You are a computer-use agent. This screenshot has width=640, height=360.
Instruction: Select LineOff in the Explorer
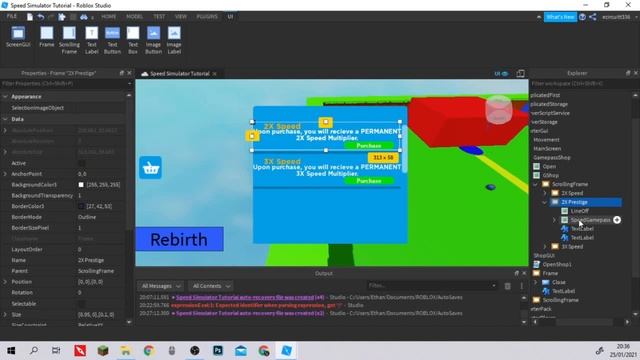tap(579, 211)
